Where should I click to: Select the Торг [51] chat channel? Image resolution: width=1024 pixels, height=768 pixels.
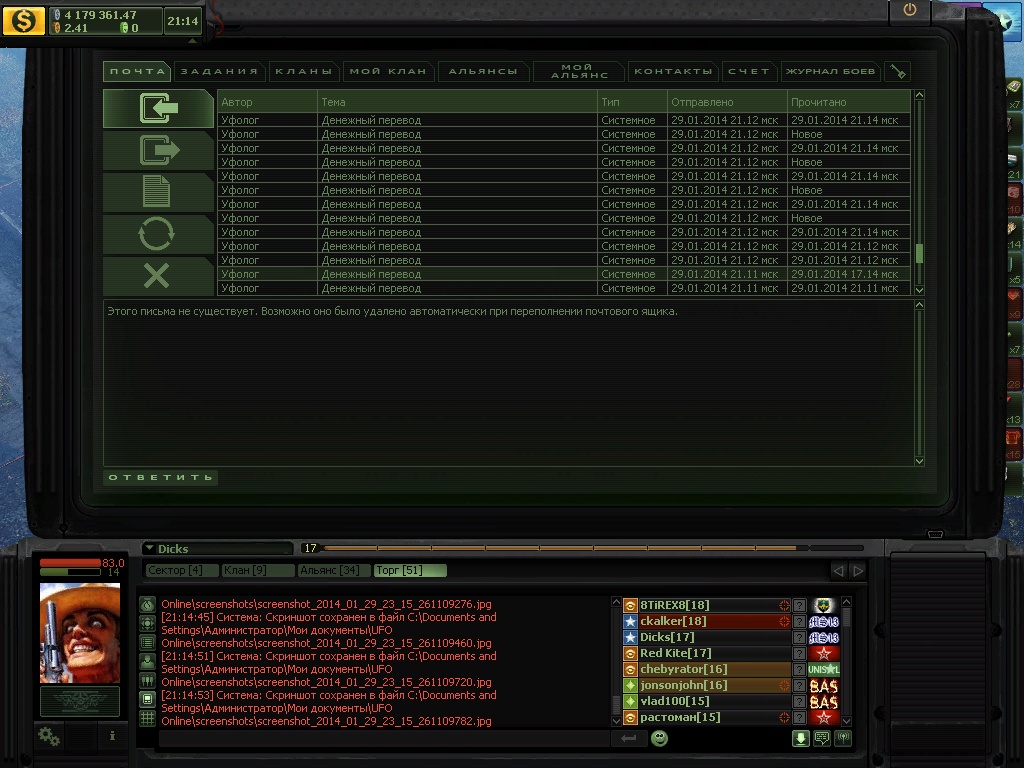pyautogui.click(x=410, y=570)
